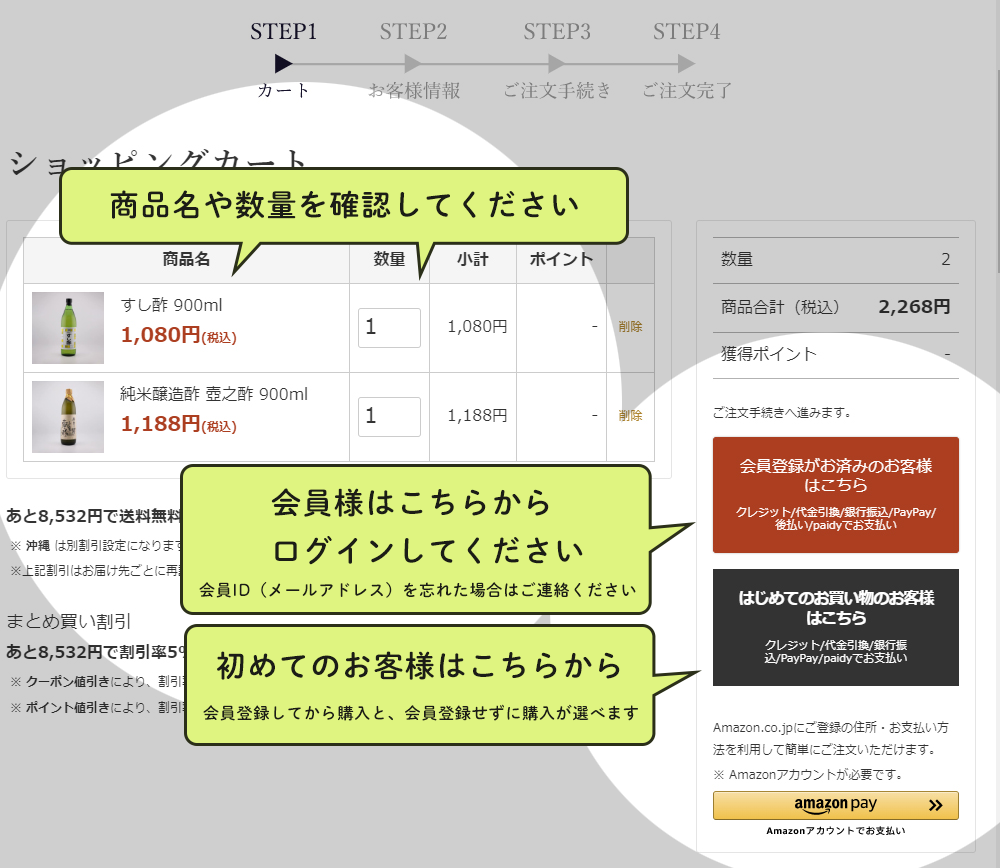Select the カート step label
1000x868 pixels.
284,91
